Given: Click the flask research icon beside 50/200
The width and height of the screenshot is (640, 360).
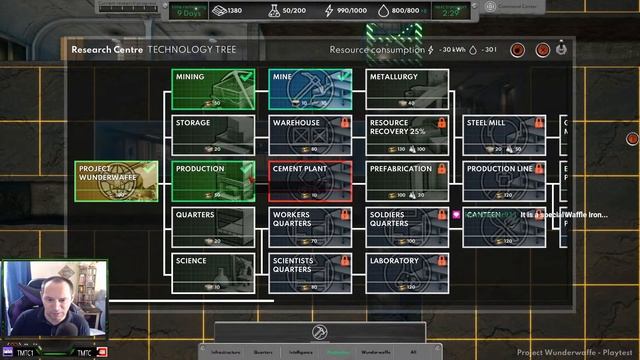Looking at the screenshot, I should 274,11.
